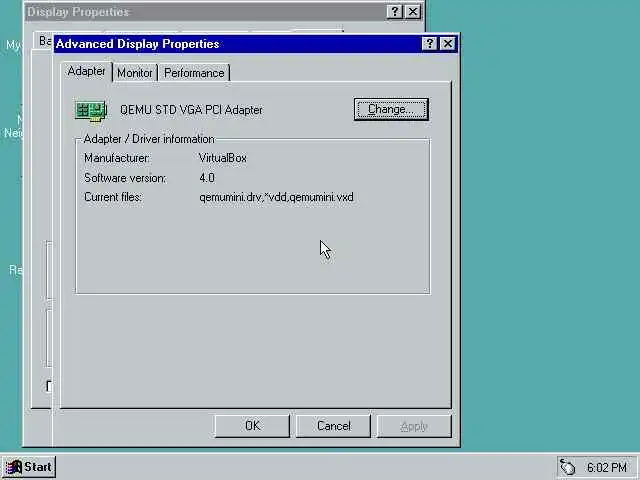Image resolution: width=640 pixels, height=480 pixels.
Task: Click the Change... adapter button
Action: (x=391, y=109)
